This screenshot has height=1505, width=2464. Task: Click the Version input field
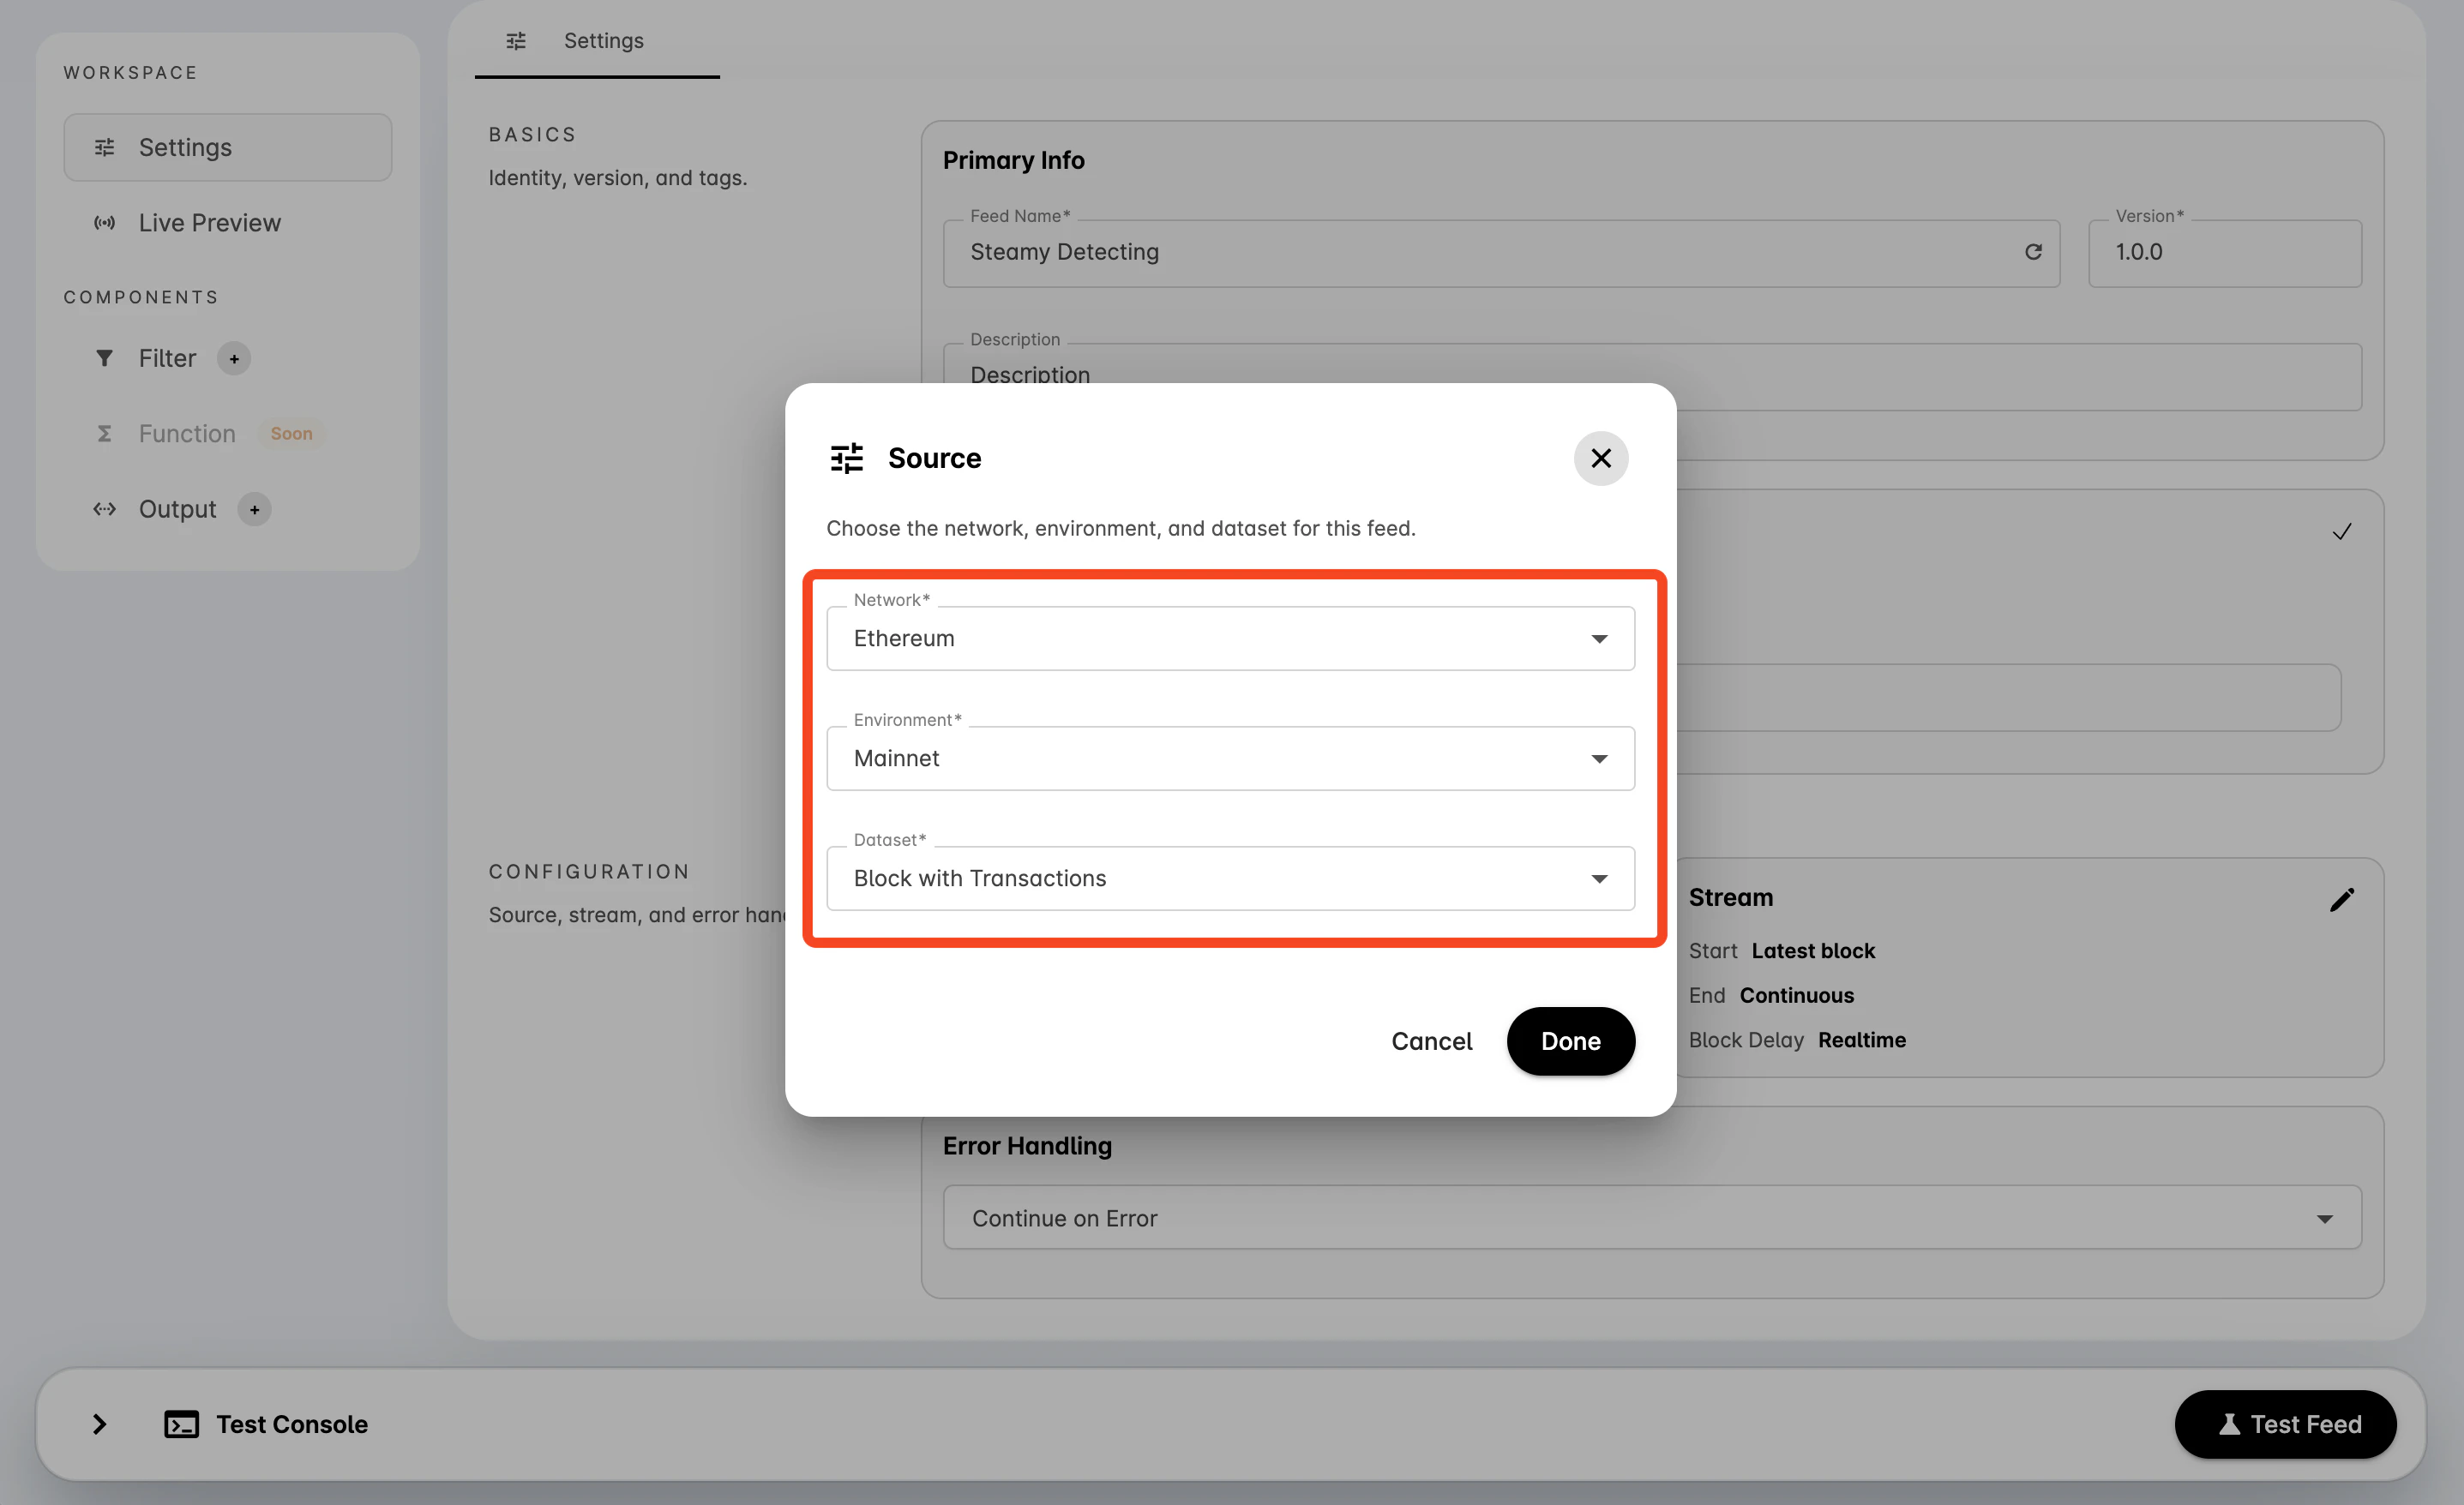[2225, 252]
